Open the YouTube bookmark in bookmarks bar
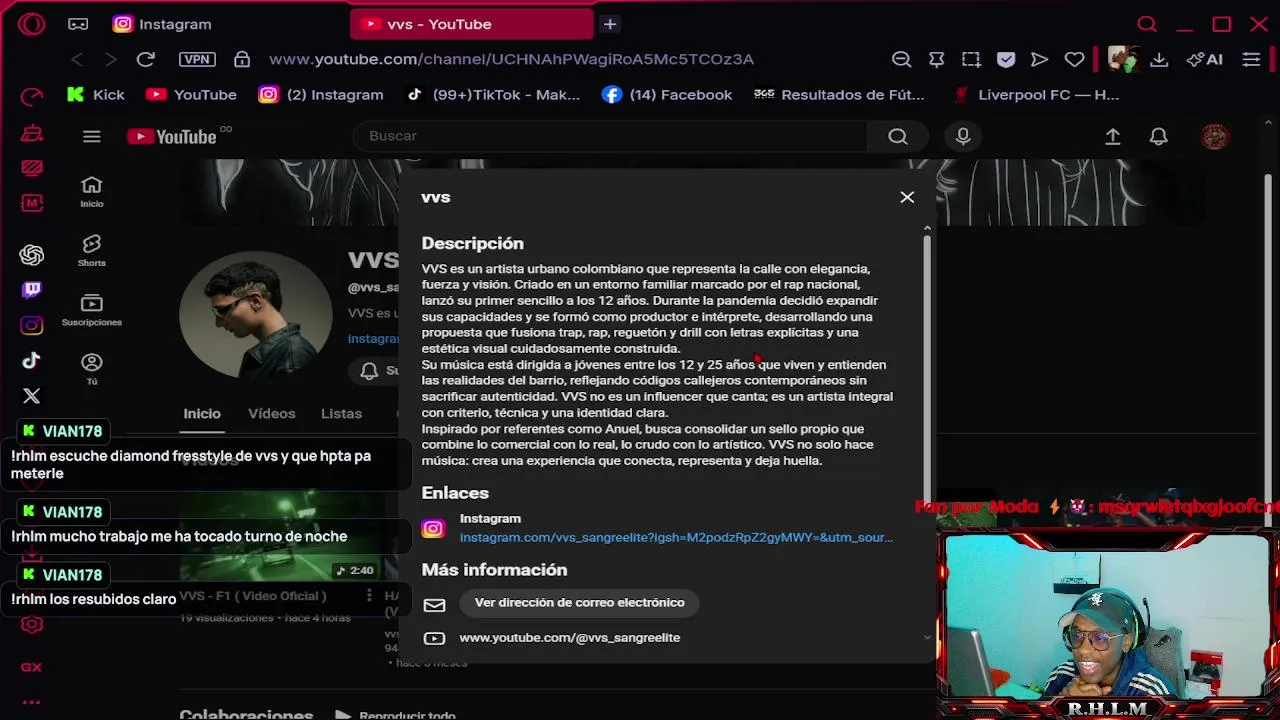 tap(191, 94)
